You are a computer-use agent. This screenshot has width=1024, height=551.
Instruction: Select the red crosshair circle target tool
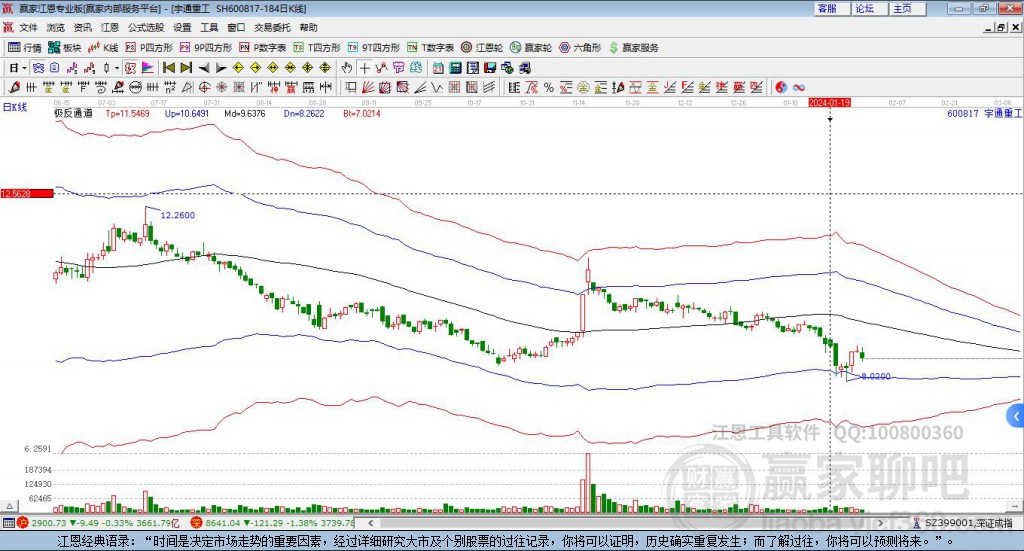point(204,87)
